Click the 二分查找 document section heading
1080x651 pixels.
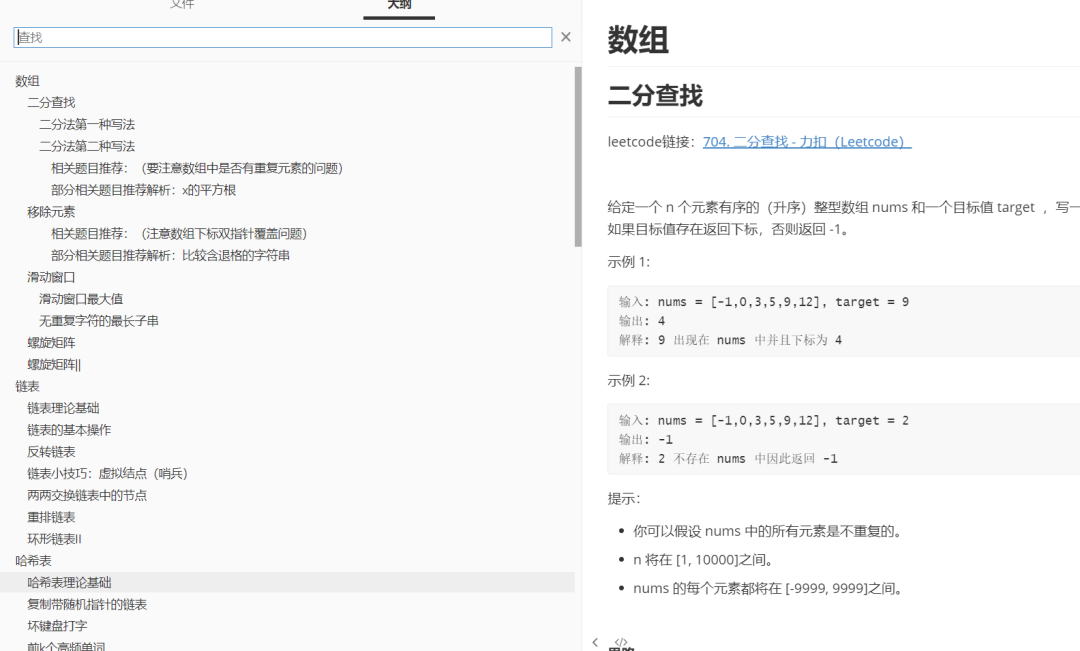coord(655,95)
